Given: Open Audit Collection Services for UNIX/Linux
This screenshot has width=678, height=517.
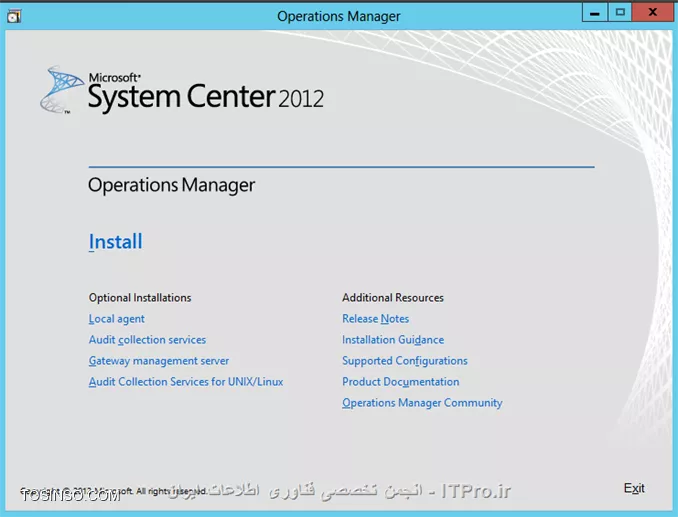Looking at the screenshot, I should (186, 382).
